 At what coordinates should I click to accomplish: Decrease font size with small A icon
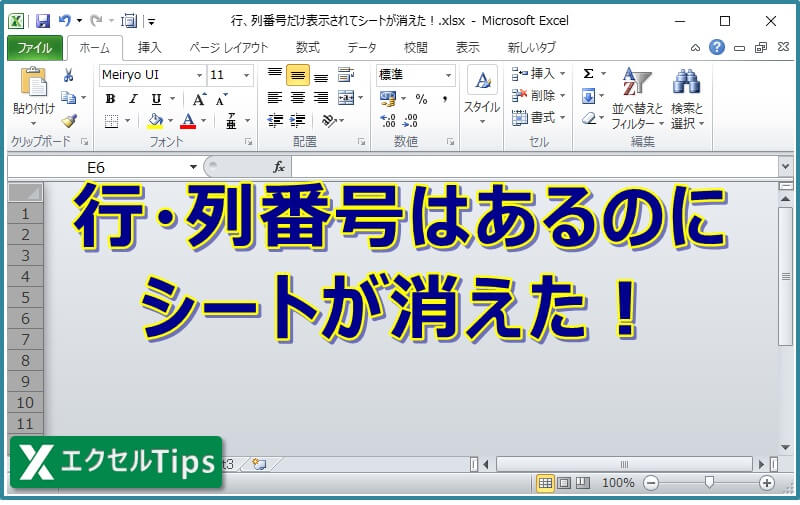click(x=221, y=99)
